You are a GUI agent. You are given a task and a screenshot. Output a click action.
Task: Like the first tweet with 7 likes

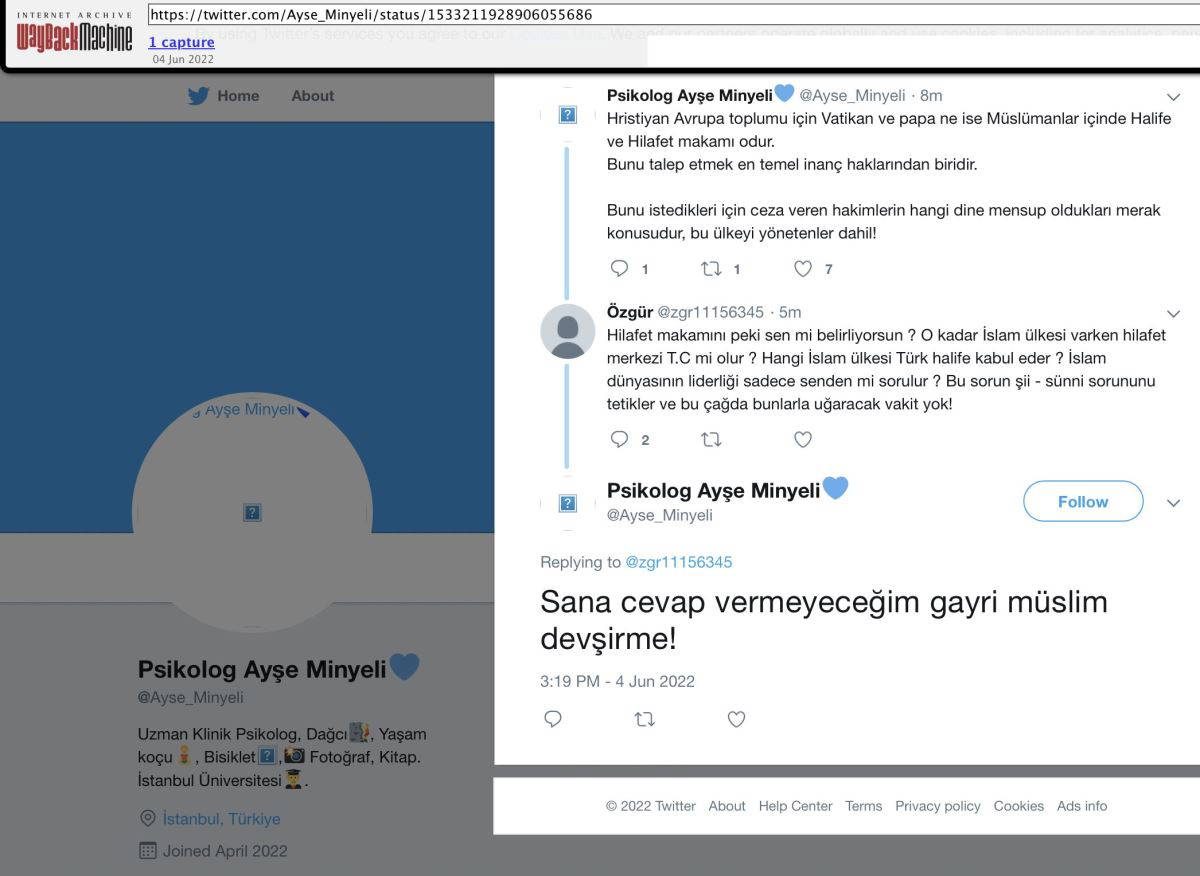[803, 268]
